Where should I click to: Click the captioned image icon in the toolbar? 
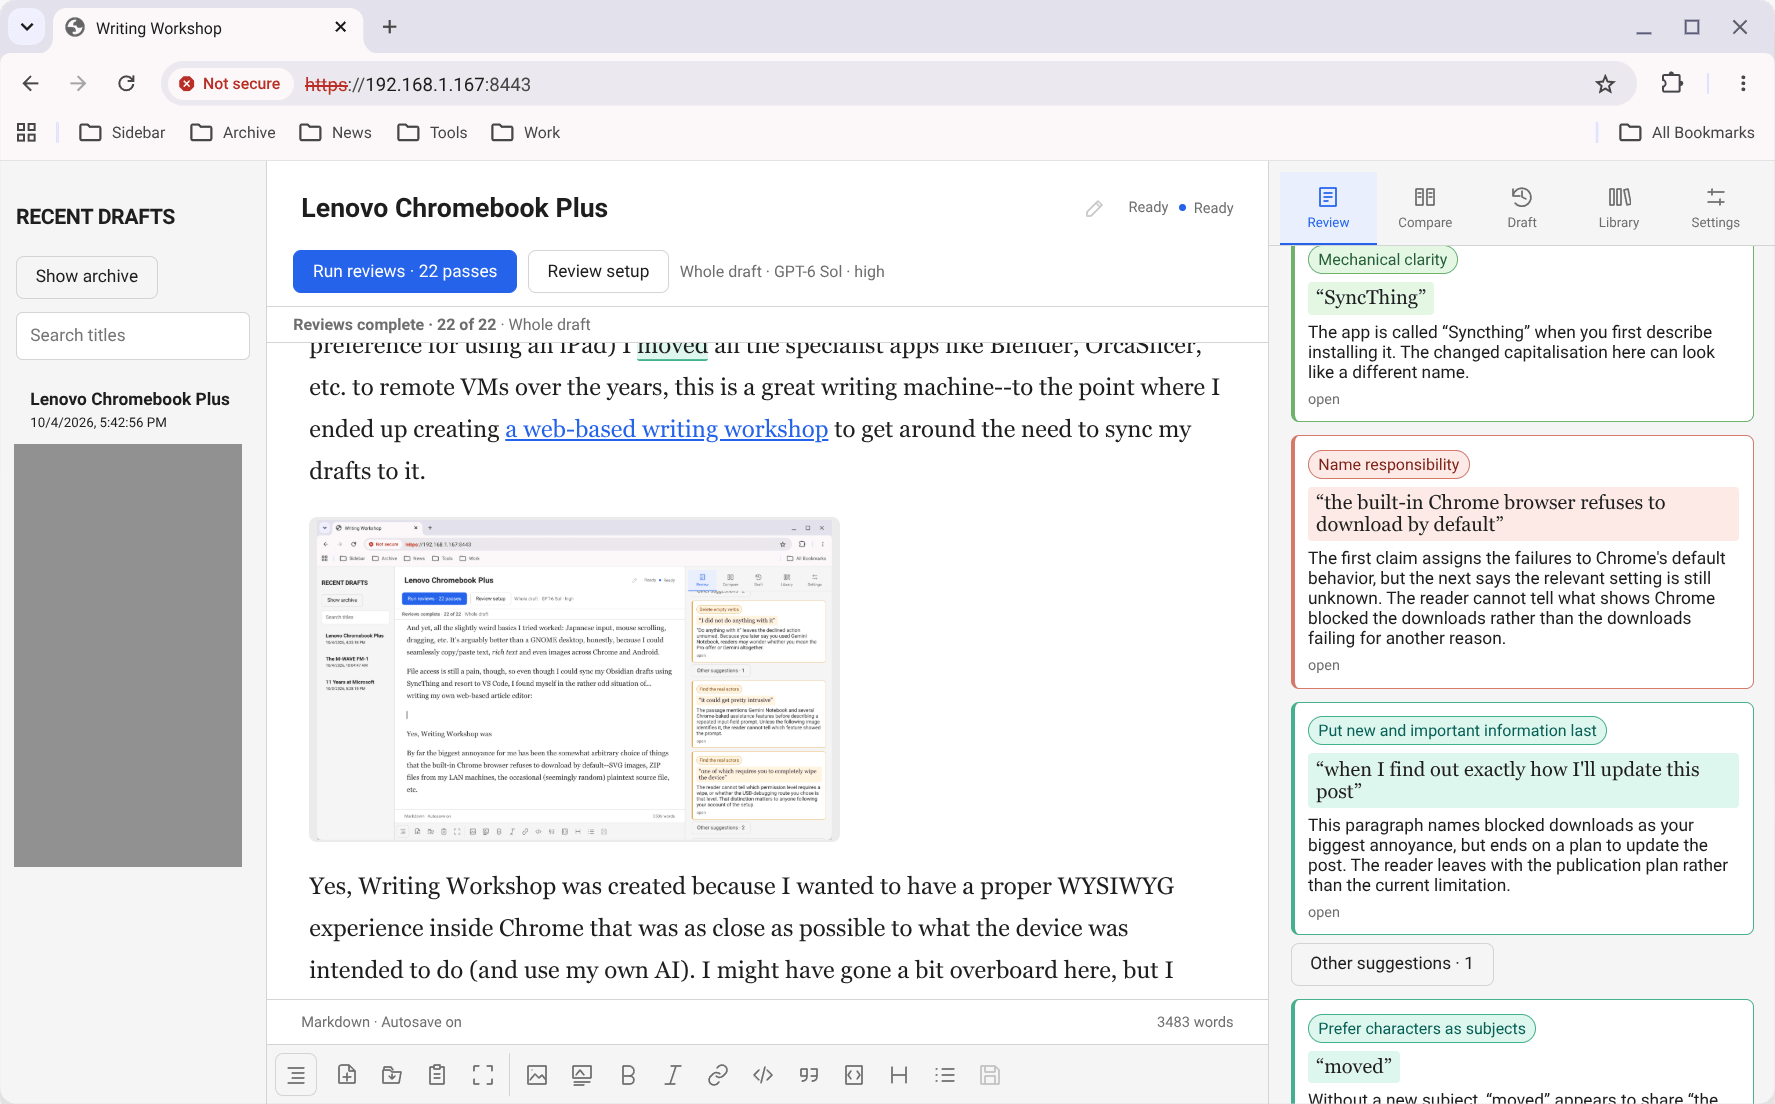(582, 1075)
